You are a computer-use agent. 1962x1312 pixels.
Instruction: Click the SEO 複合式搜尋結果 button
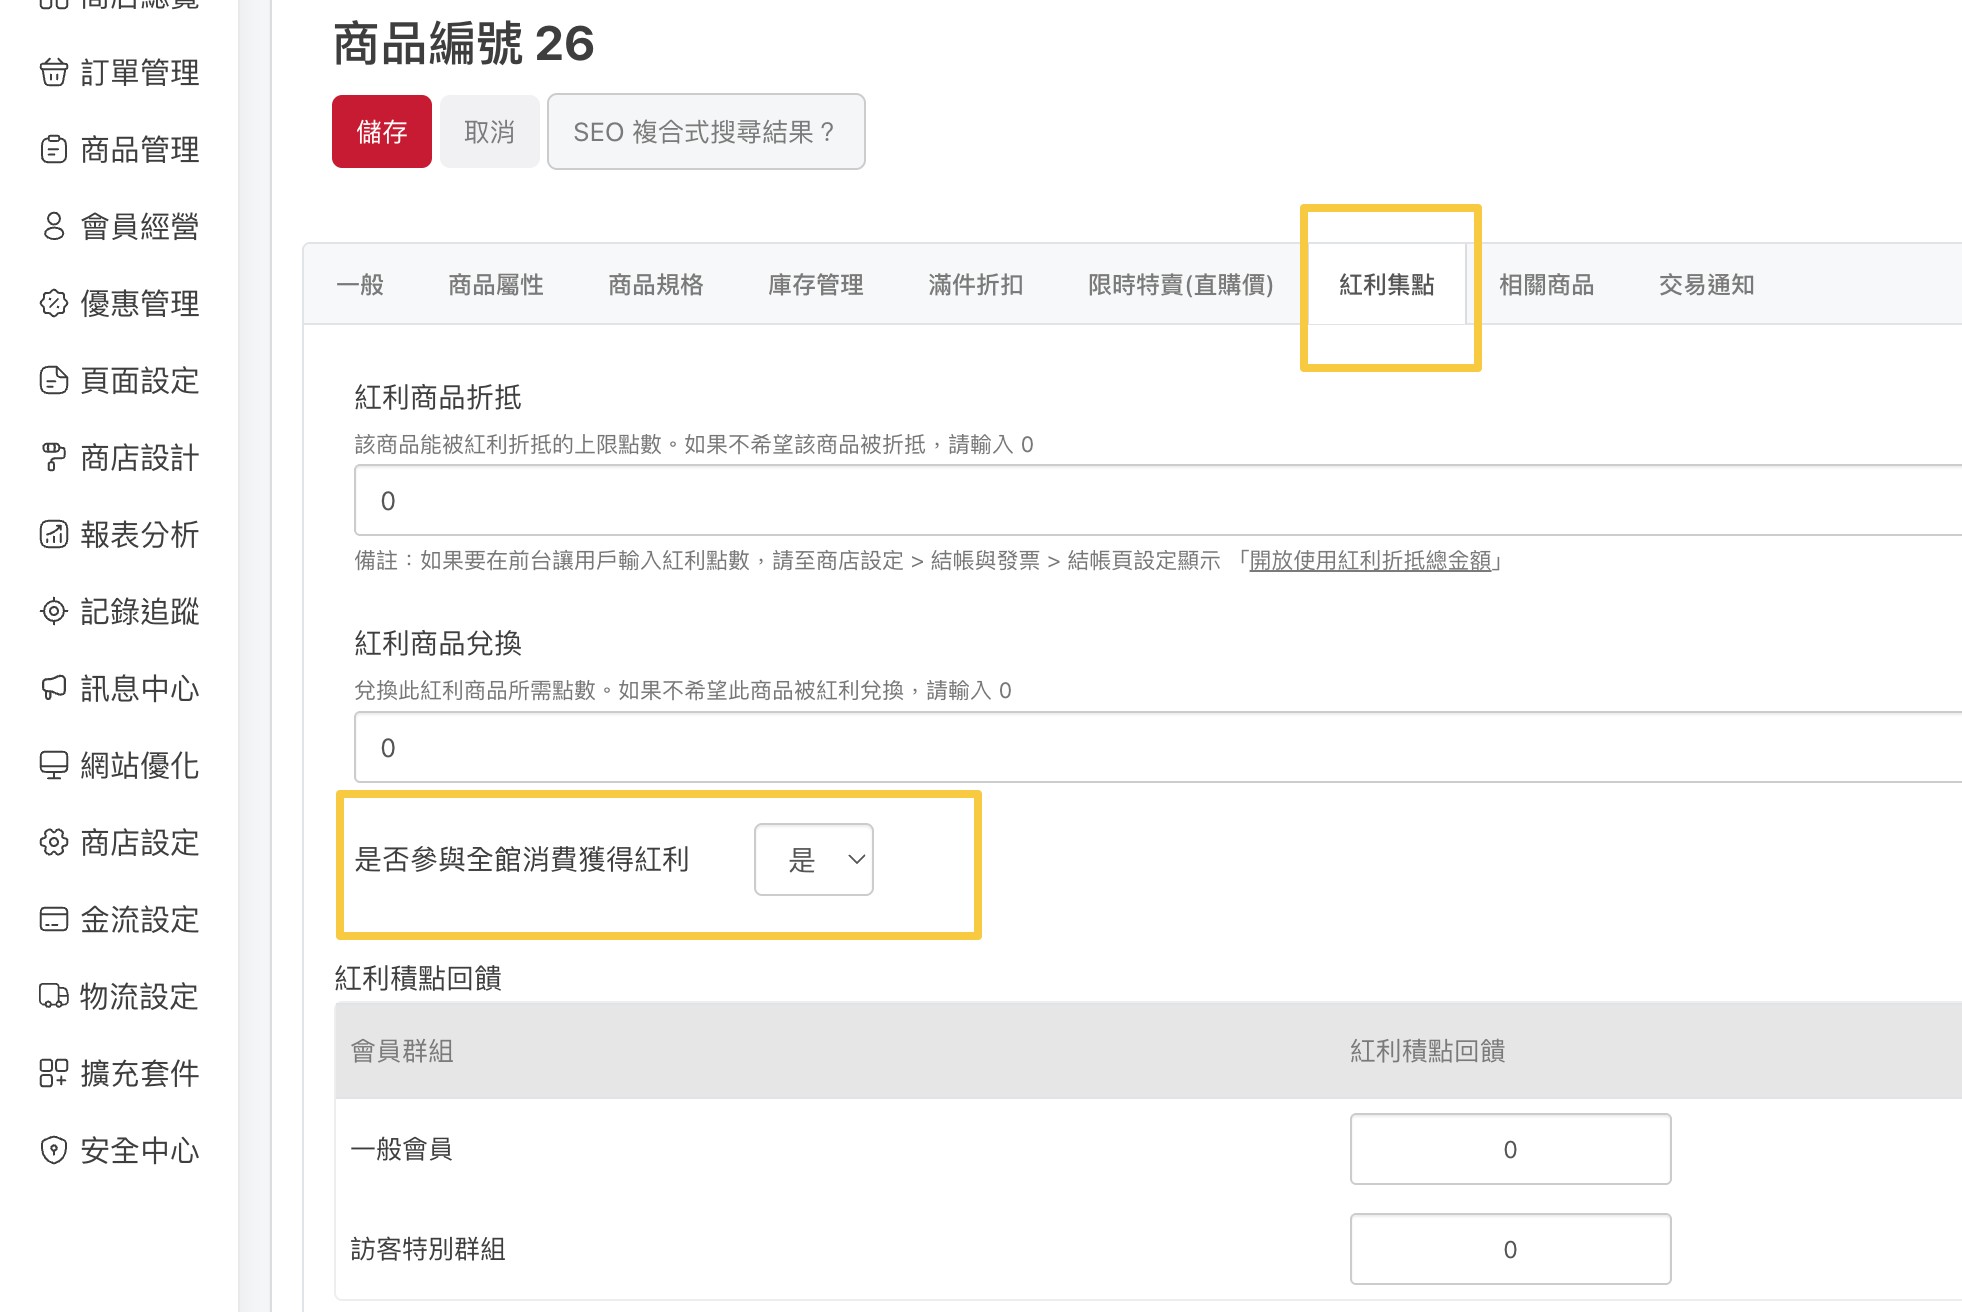click(x=705, y=132)
